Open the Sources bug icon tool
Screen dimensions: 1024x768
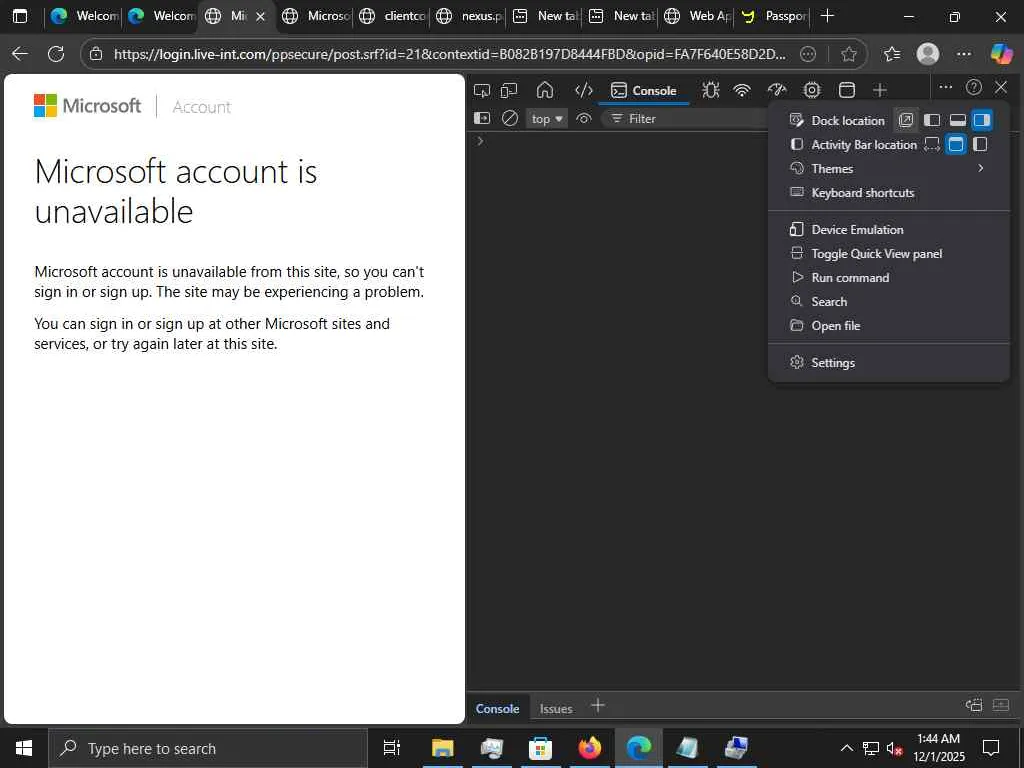[711, 90]
